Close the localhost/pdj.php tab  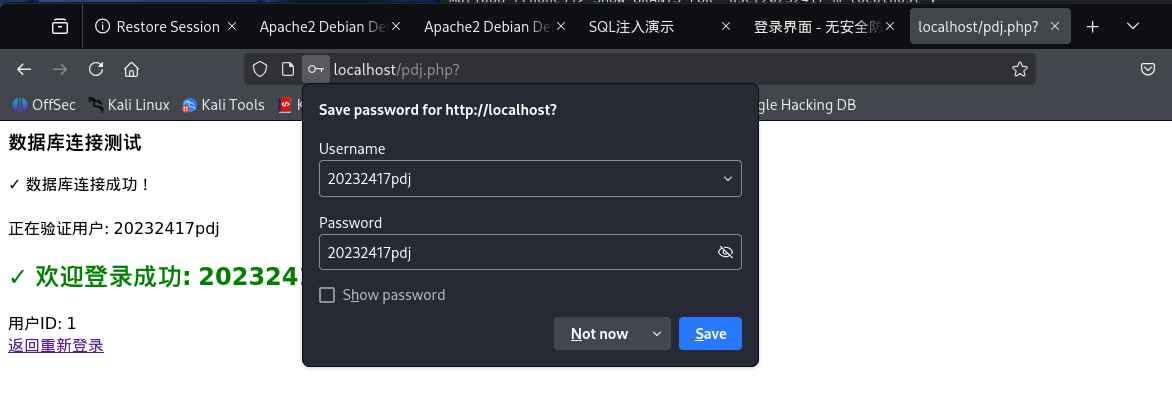pyautogui.click(x=1056, y=27)
